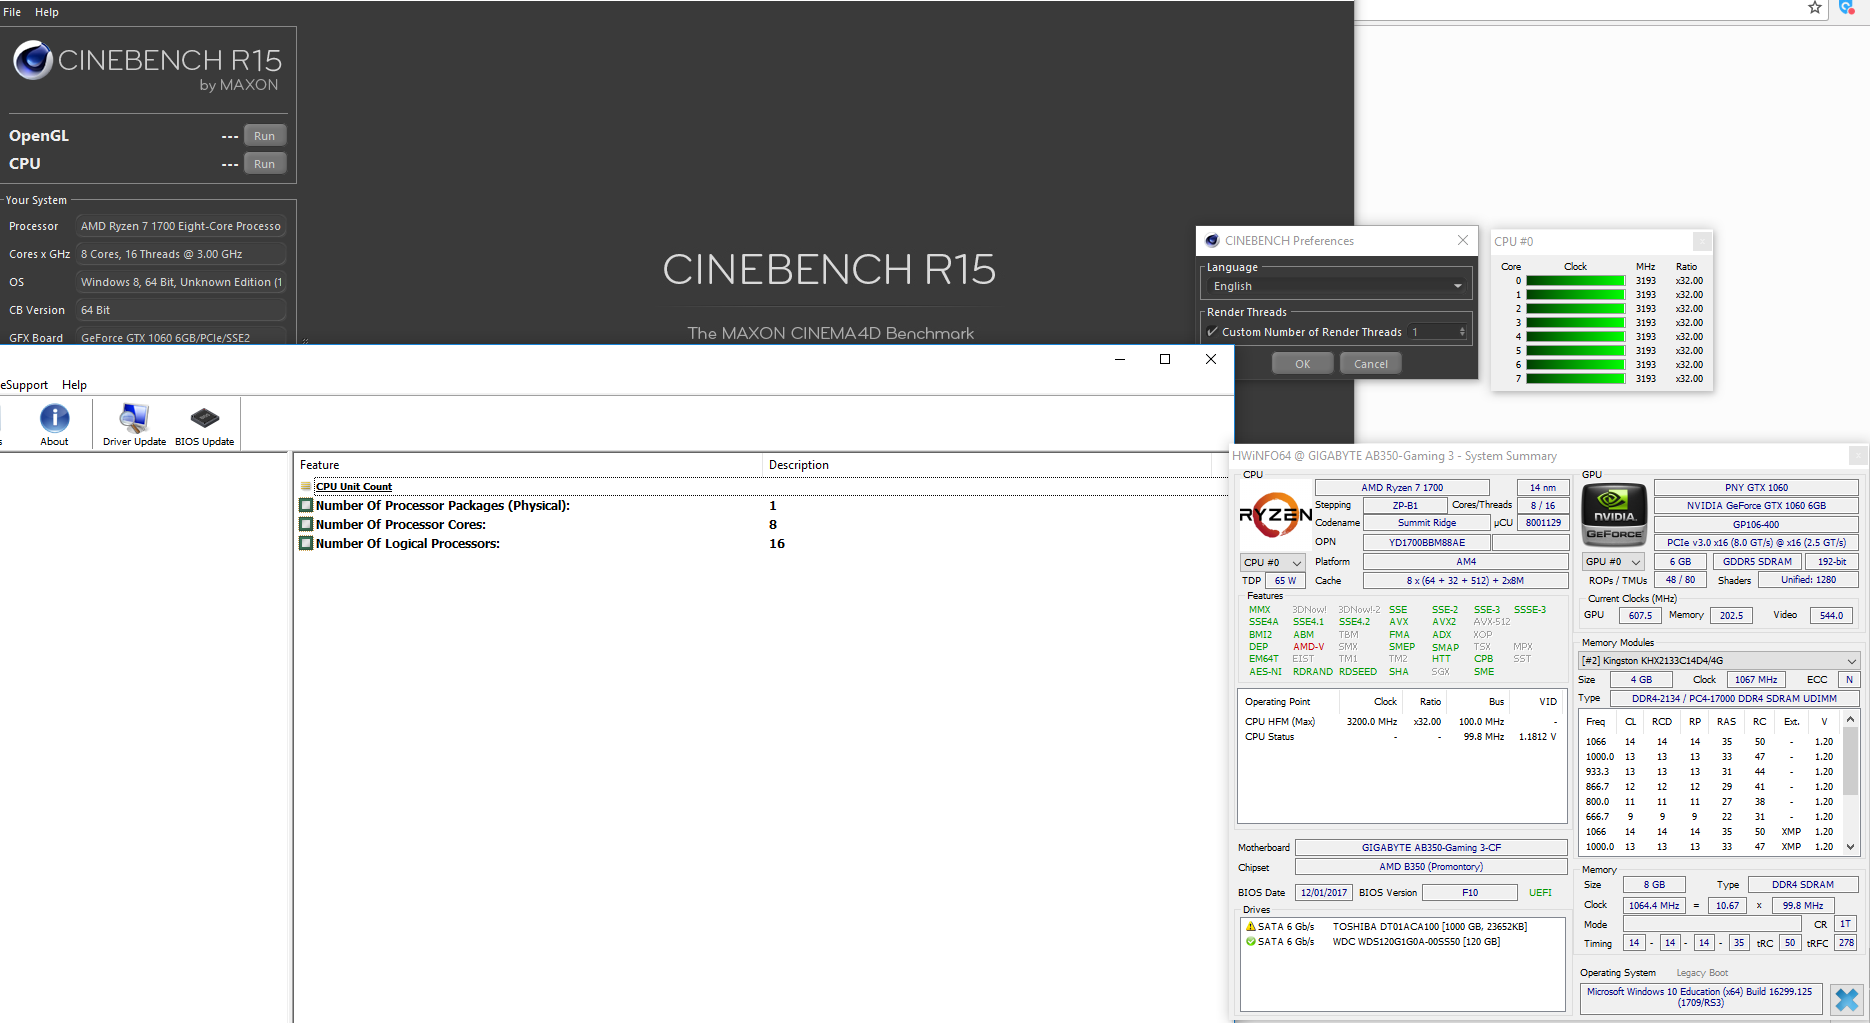Viewport: 1870px width, 1023px height.
Task: Maximize the eSupport tool window
Action: 1165,359
